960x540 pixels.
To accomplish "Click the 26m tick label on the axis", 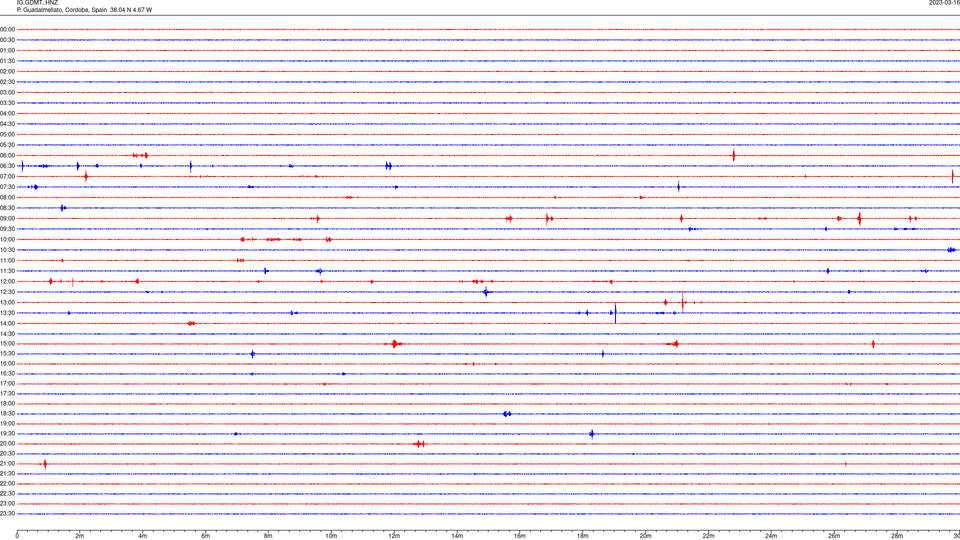I will tap(834, 536).
